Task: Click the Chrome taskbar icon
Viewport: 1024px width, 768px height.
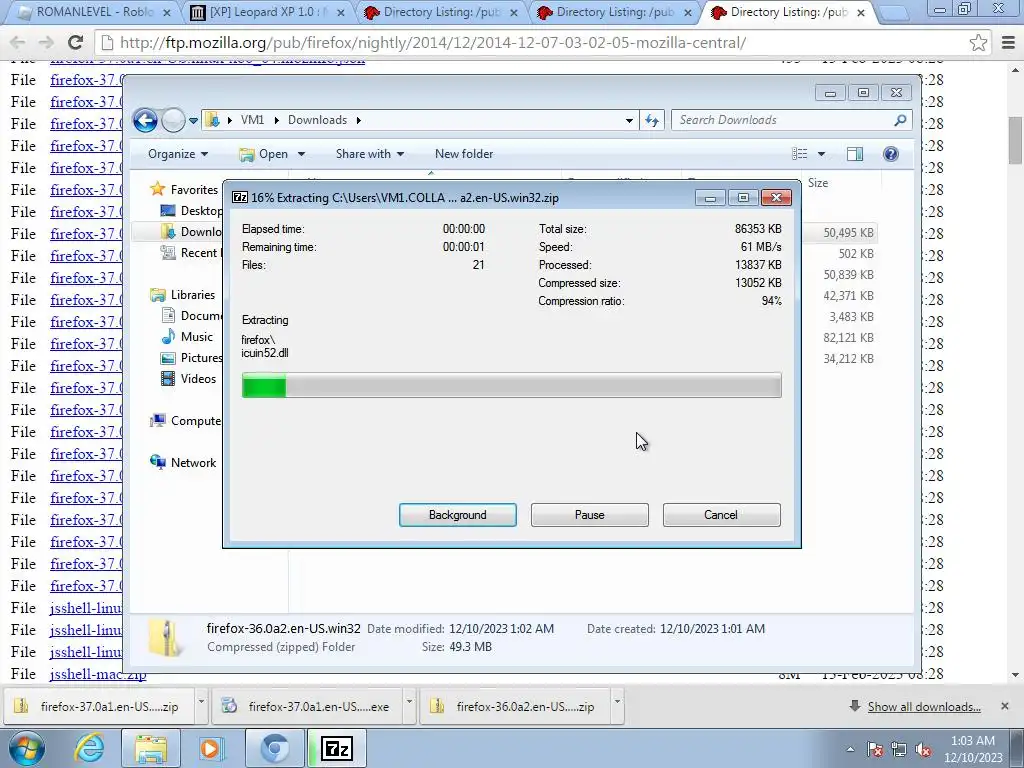Action: 274,748
